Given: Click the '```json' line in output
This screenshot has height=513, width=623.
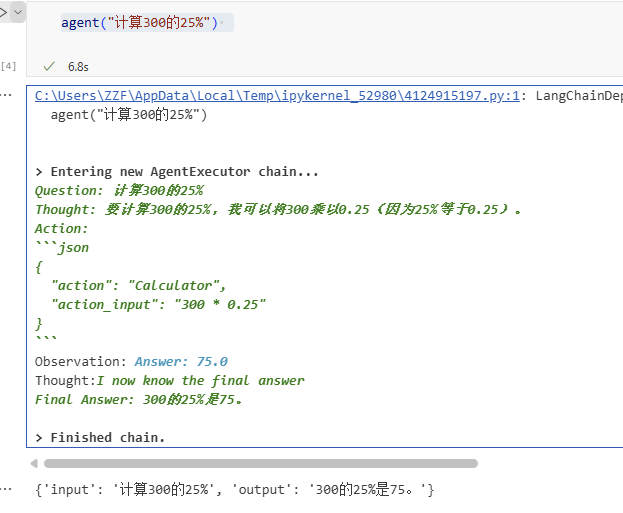Looking at the screenshot, I should coord(62,248).
